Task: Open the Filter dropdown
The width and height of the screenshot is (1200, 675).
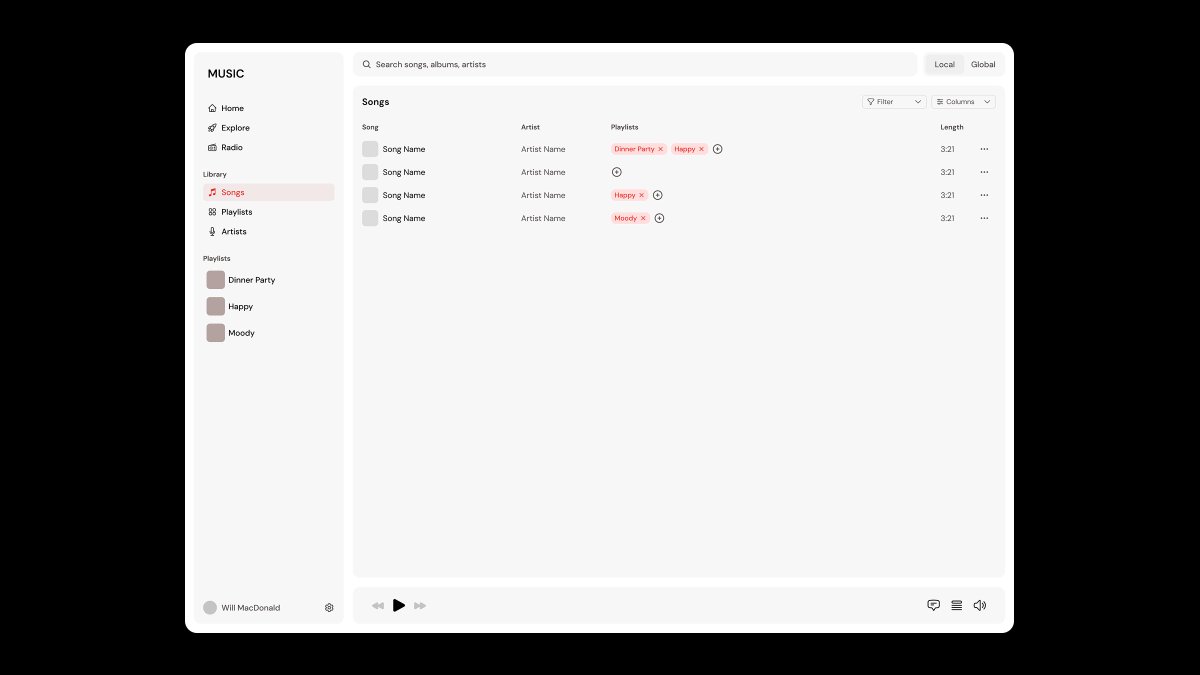Action: click(894, 102)
